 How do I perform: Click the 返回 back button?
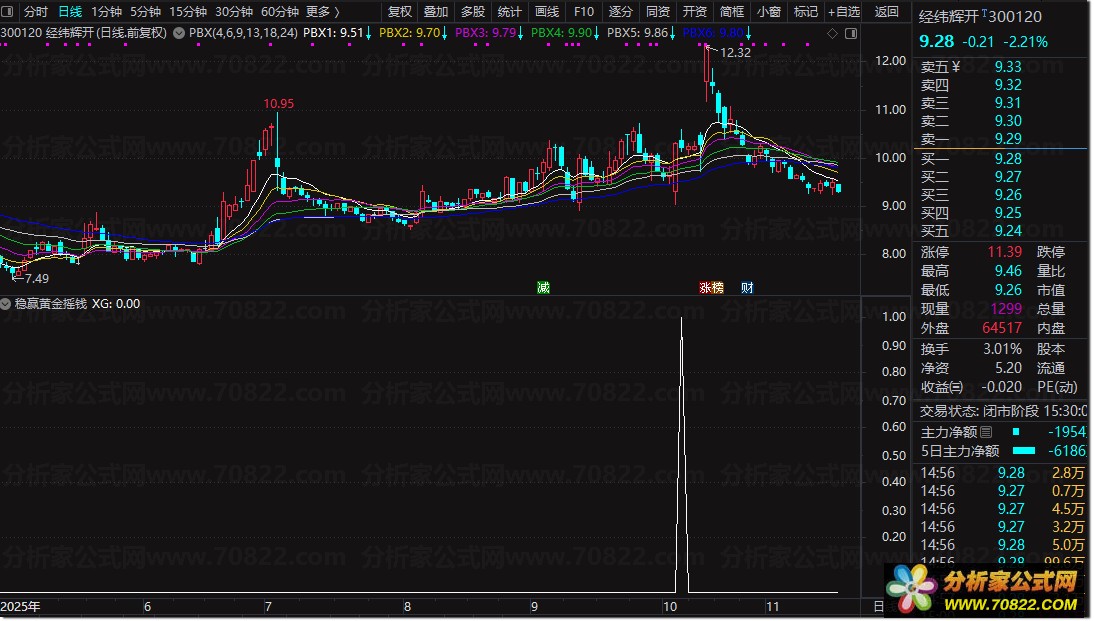tap(886, 12)
